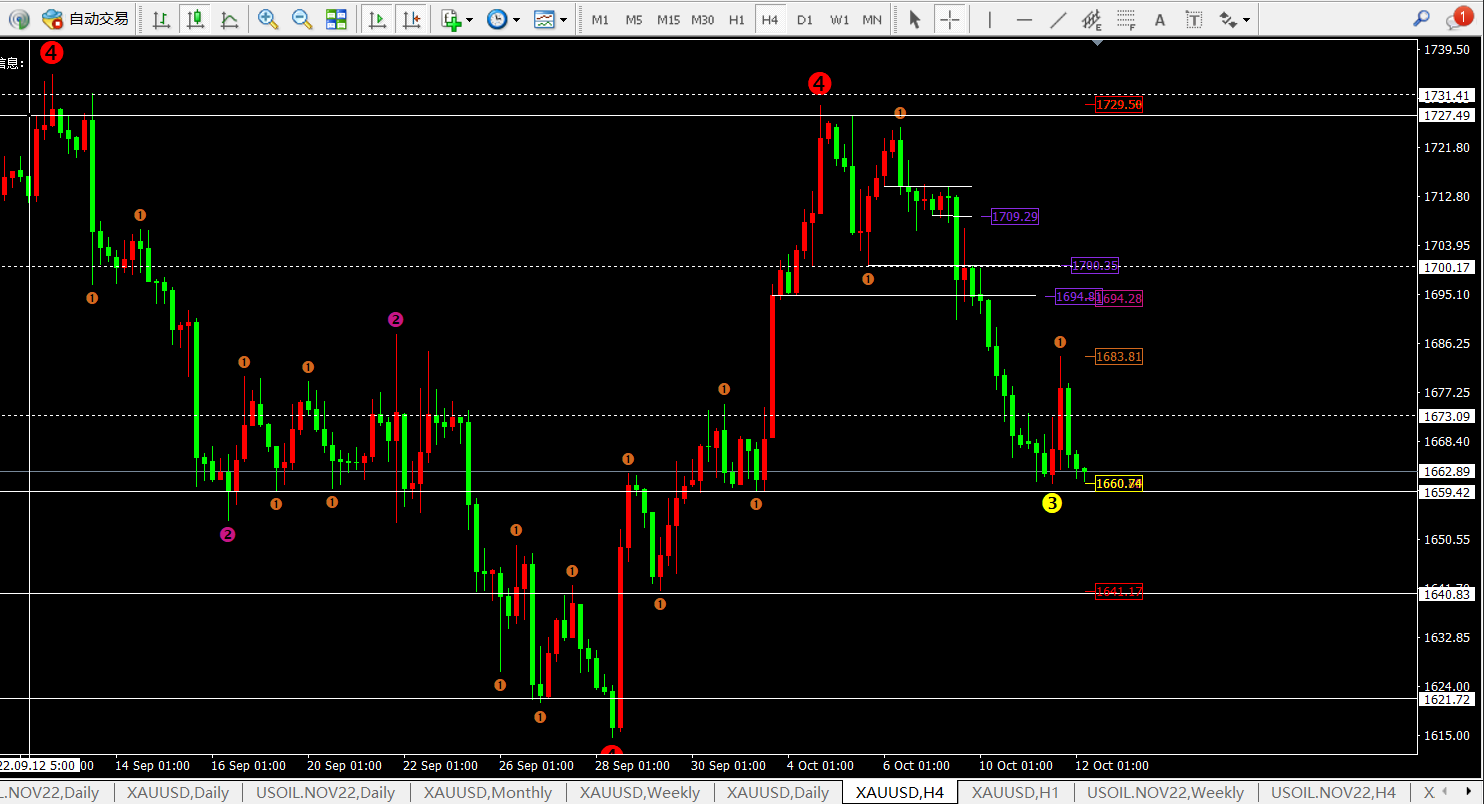Pick the Fibonacci retracement tool

(1126, 19)
